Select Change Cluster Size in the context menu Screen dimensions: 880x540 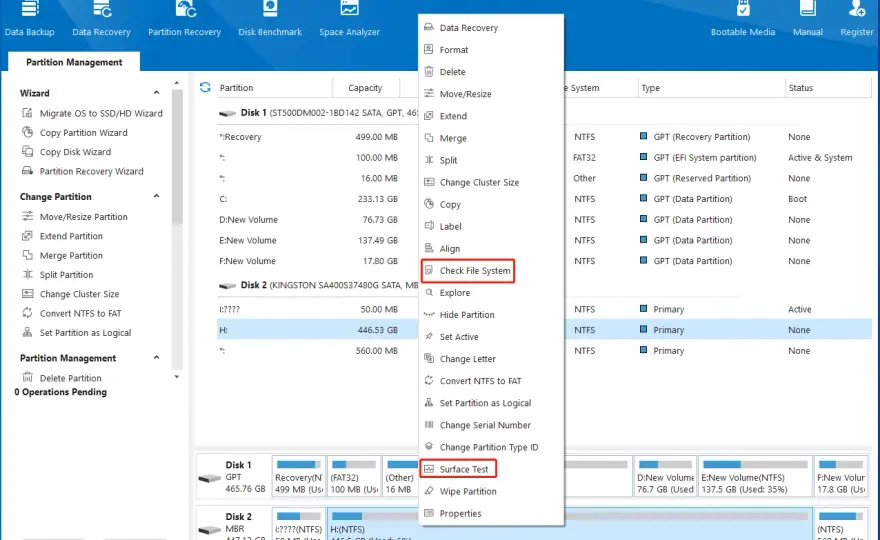491,182
